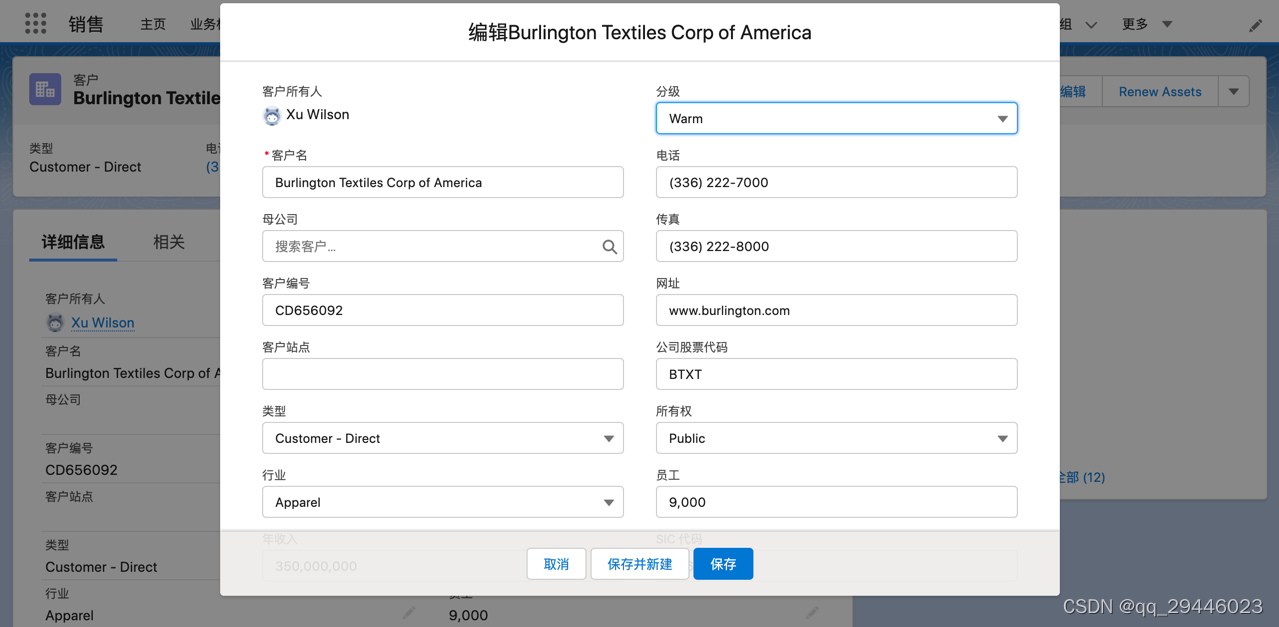Click the Xu Wilson avatar on detail page
The height and width of the screenshot is (627, 1279).
tap(55, 323)
